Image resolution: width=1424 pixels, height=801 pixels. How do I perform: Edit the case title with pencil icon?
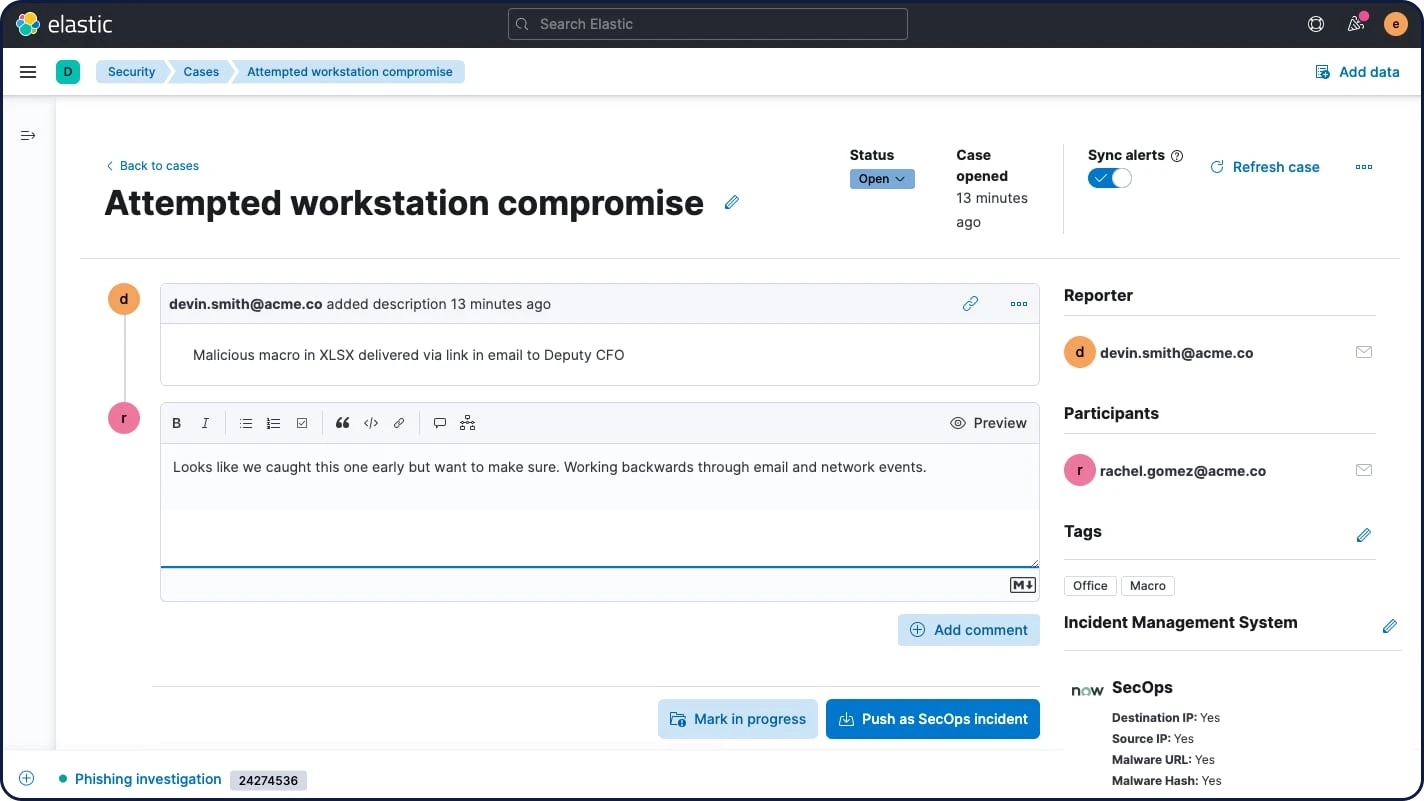(731, 202)
